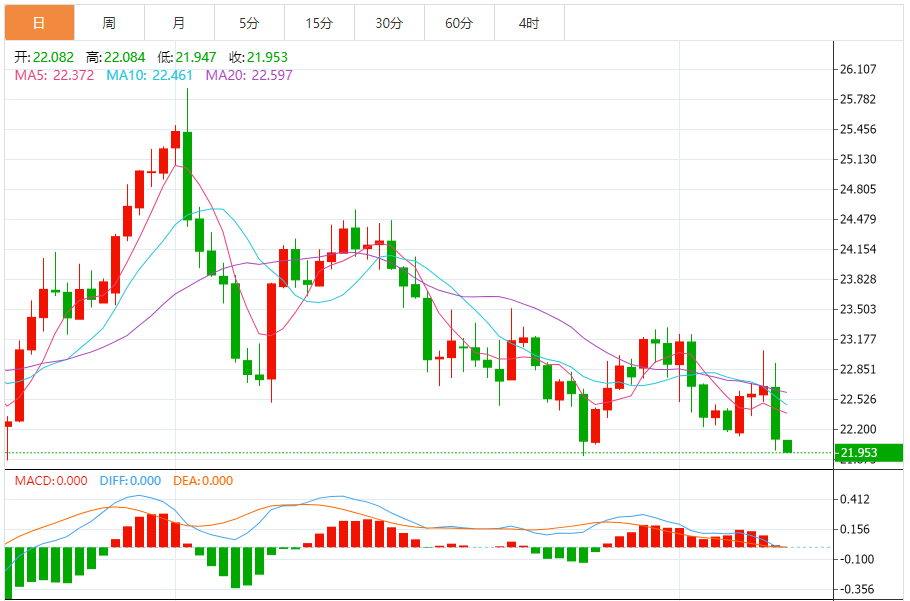Click the MA10: 22.461 indicator label
The width and height of the screenshot is (910, 601).
(149, 75)
